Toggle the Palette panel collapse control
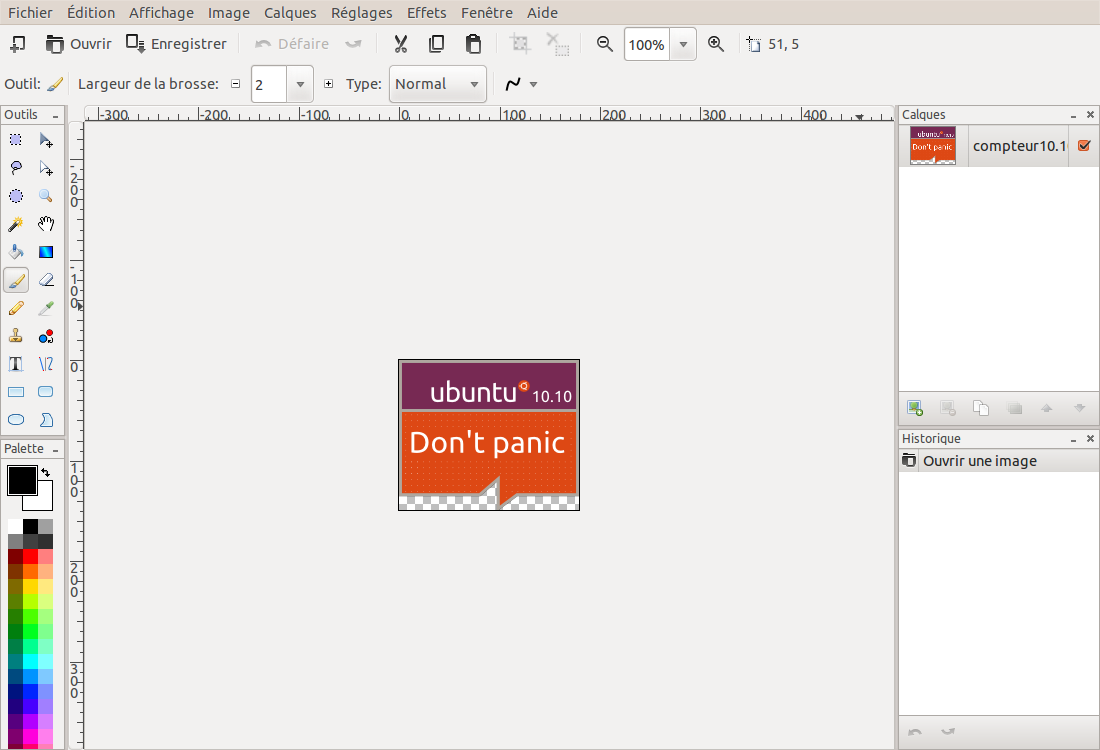This screenshot has width=1100, height=750. tap(55, 448)
